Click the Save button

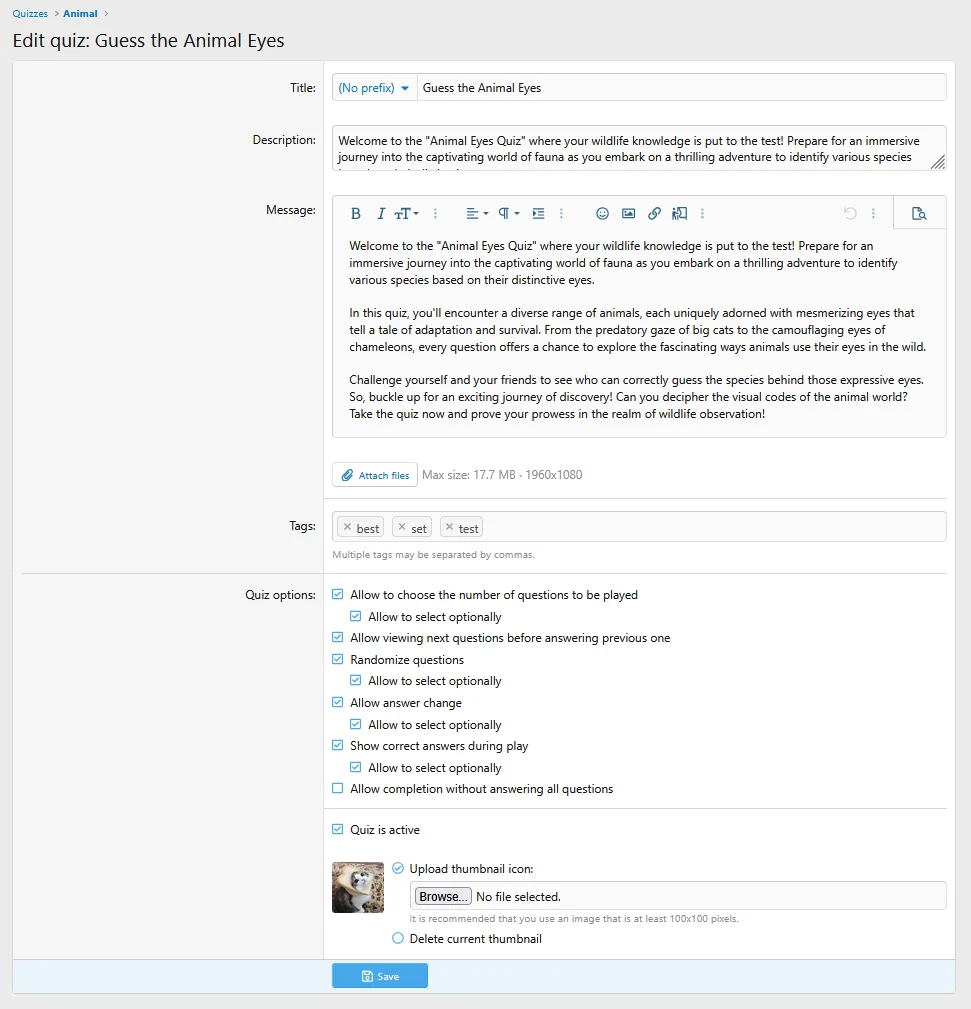(x=380, y=976)
